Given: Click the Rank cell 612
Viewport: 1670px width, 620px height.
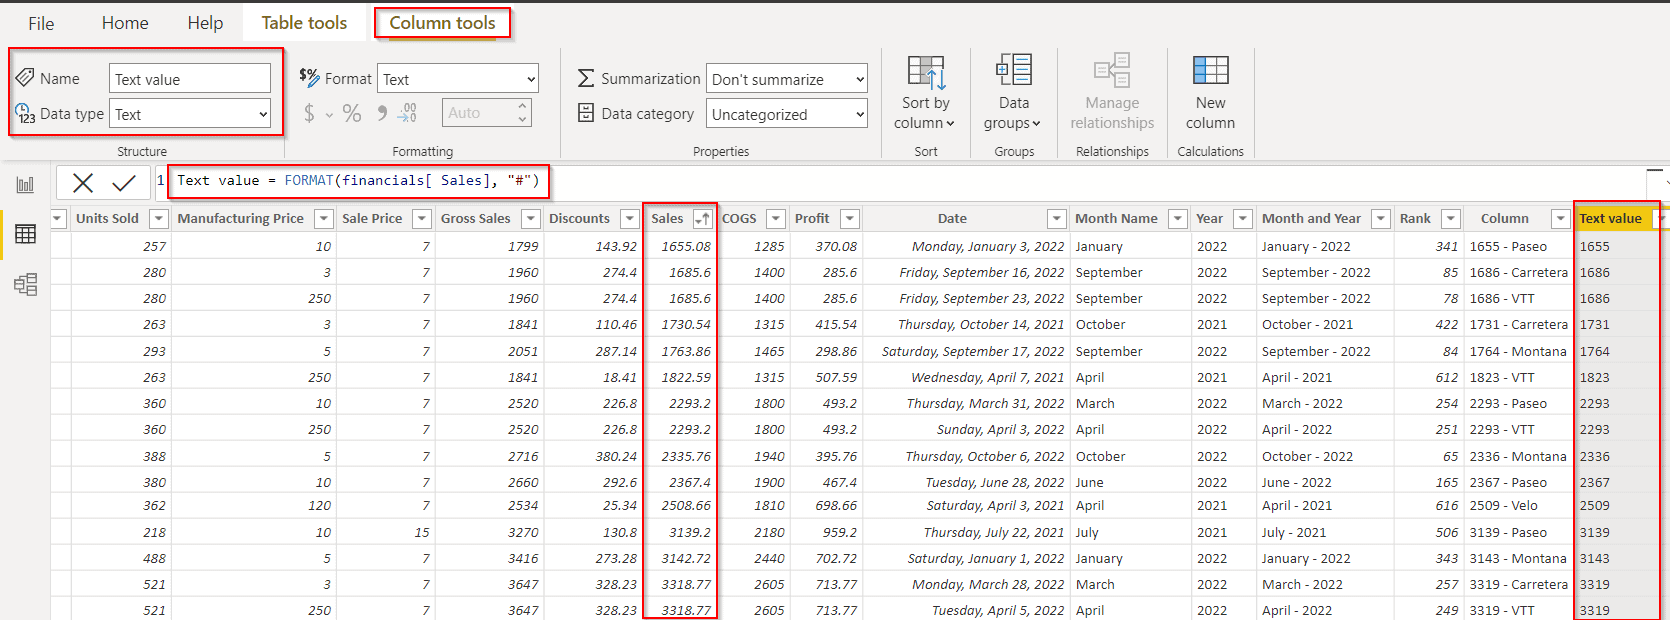Looking at the screenshot, I should click(x=1446, y=377).
